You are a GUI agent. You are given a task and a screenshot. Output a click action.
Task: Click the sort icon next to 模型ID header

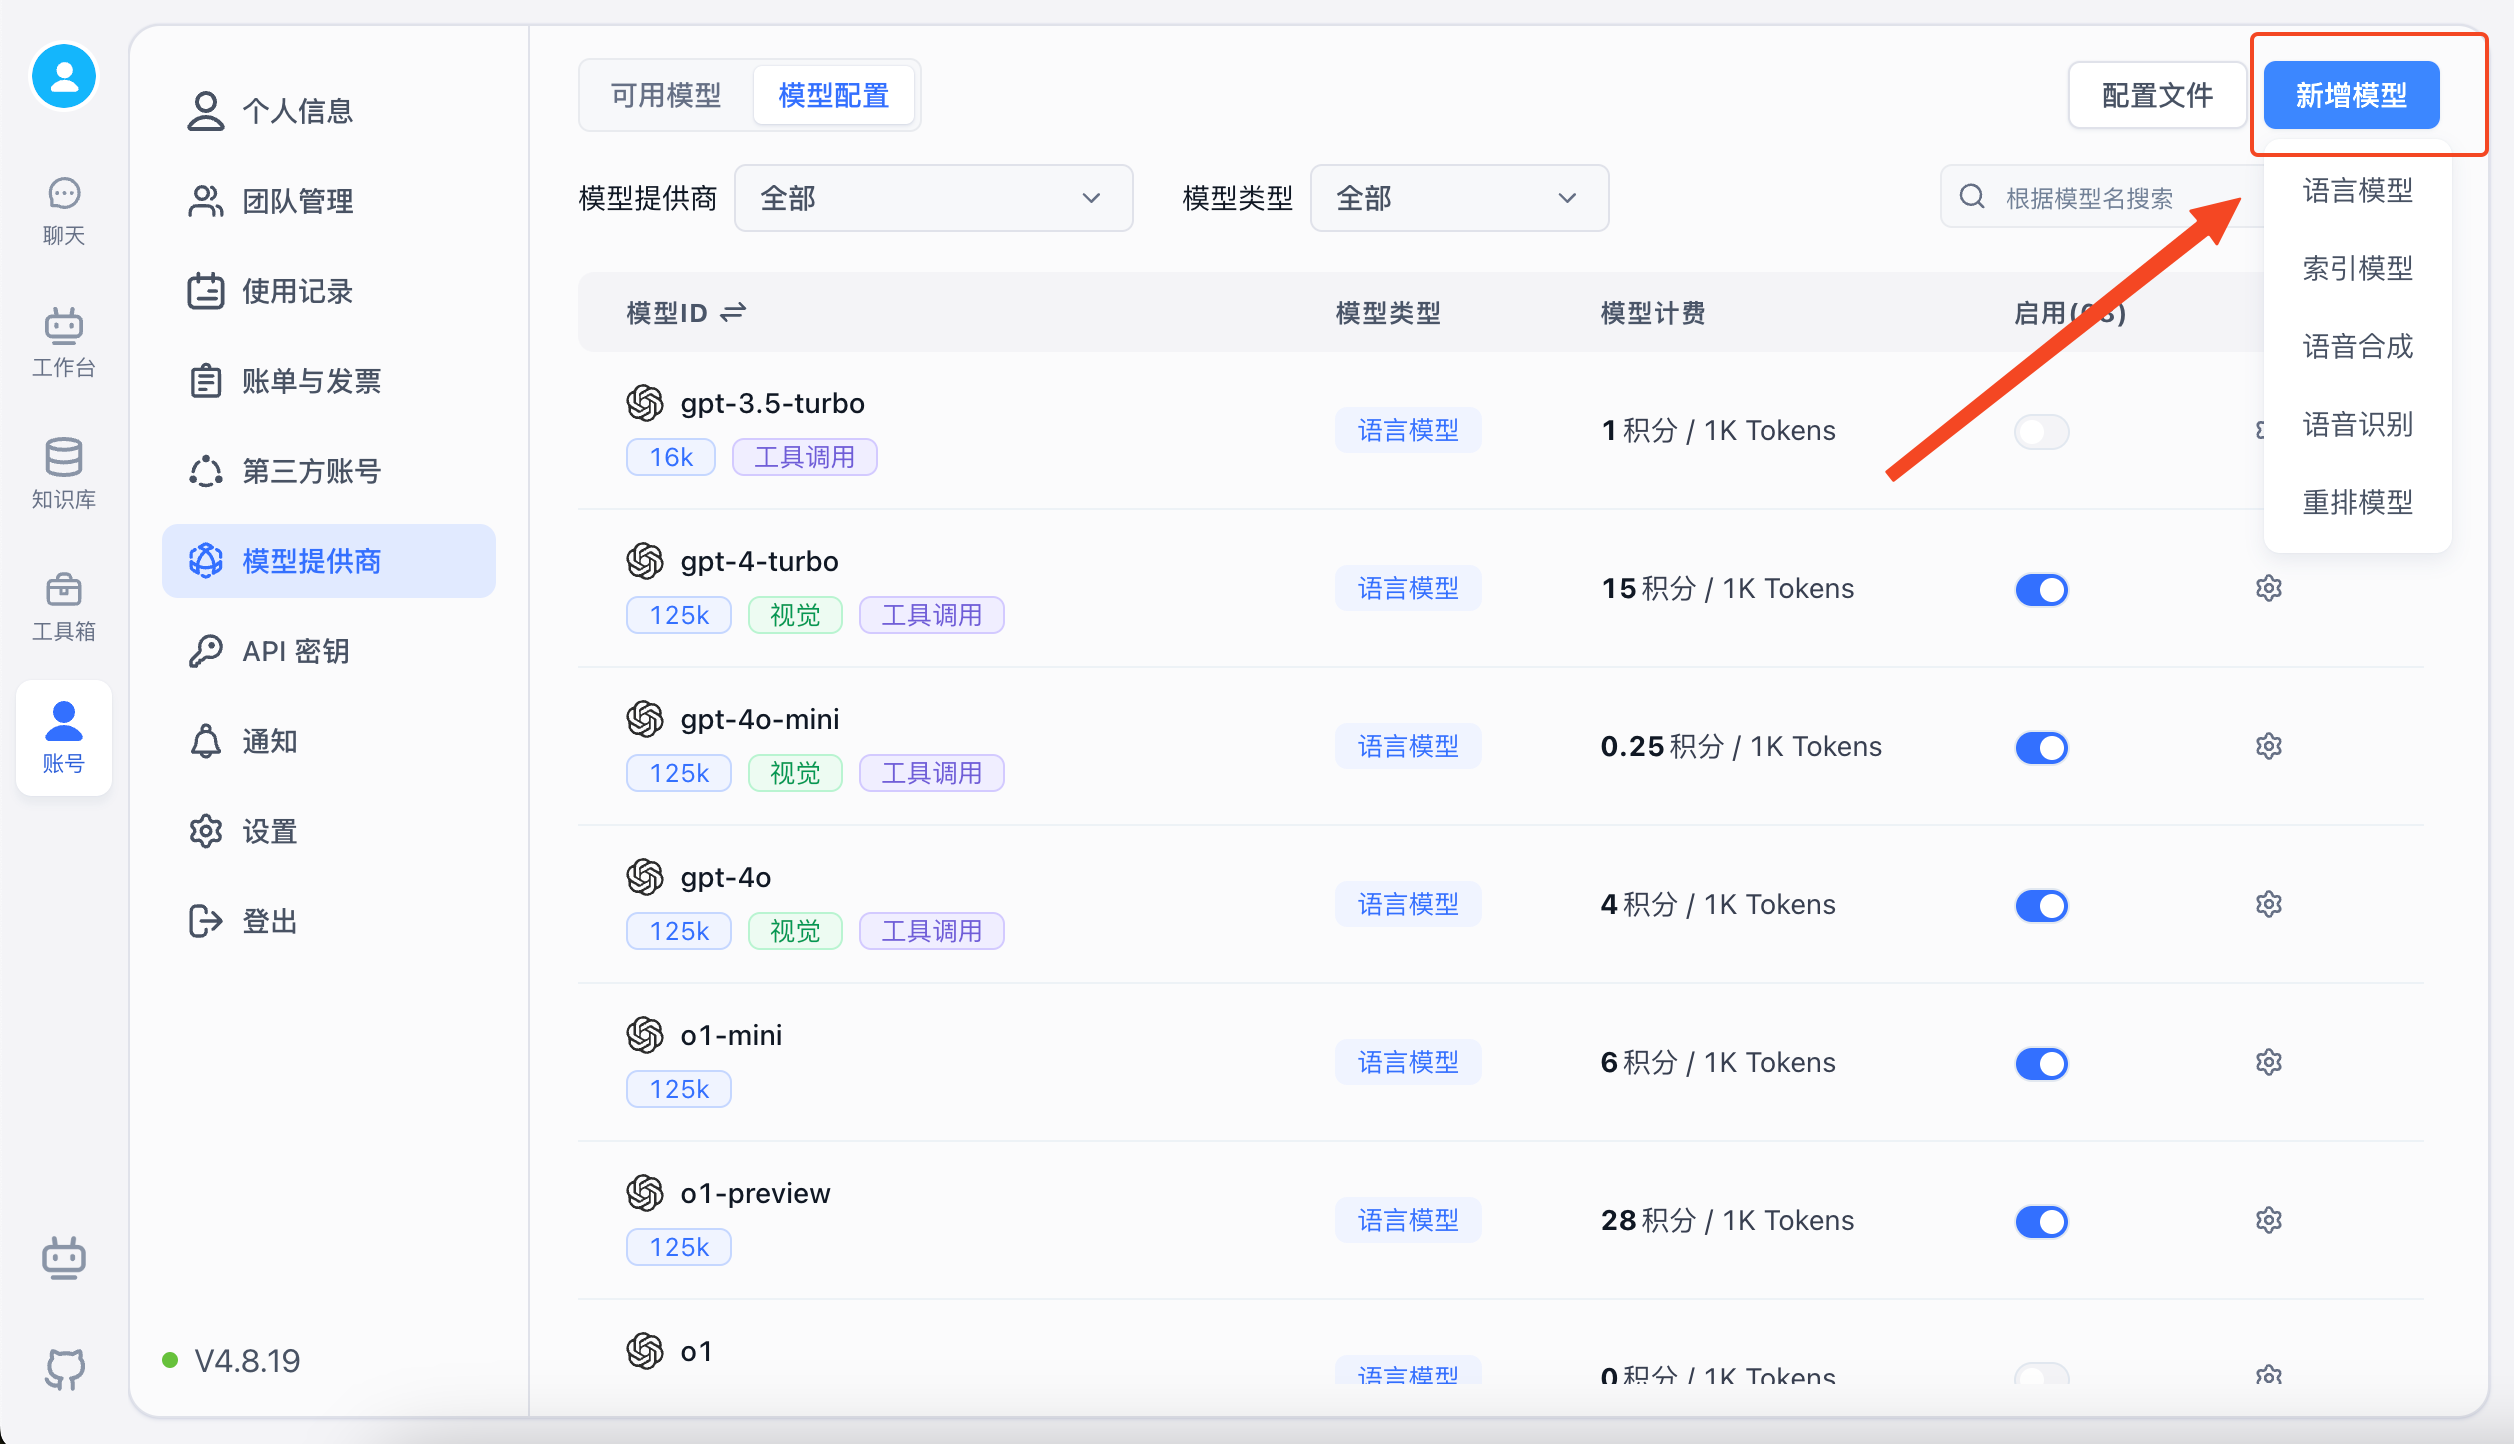(733, 313)
